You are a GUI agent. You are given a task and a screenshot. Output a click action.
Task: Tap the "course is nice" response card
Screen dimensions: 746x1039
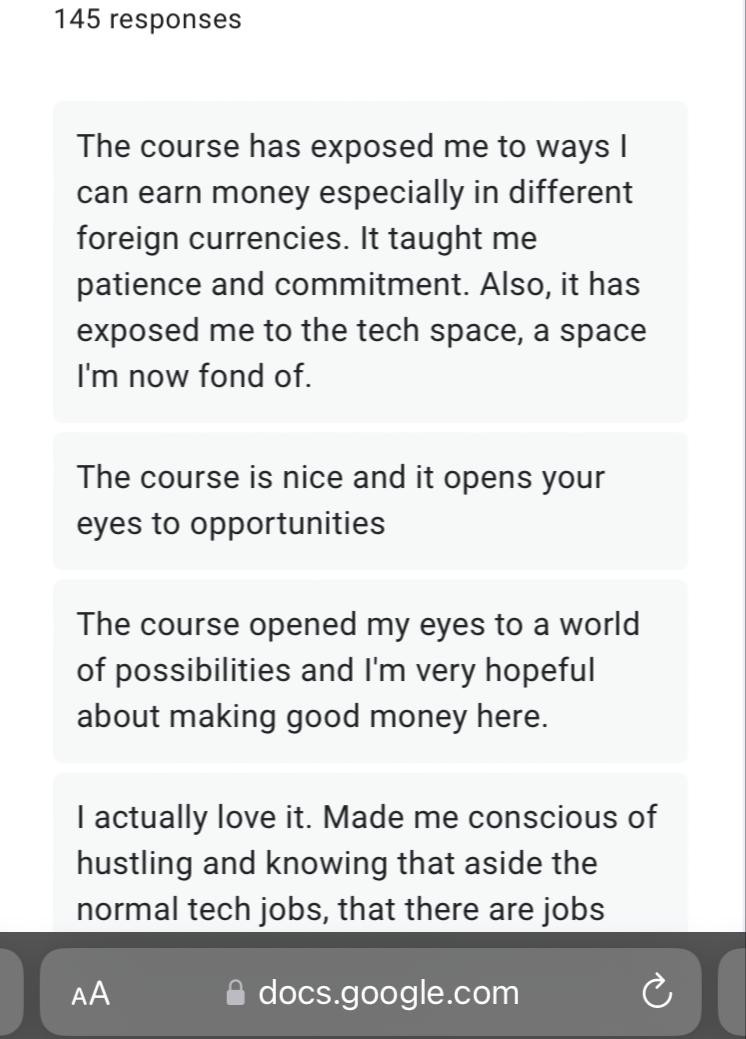[x=370, y=500]
